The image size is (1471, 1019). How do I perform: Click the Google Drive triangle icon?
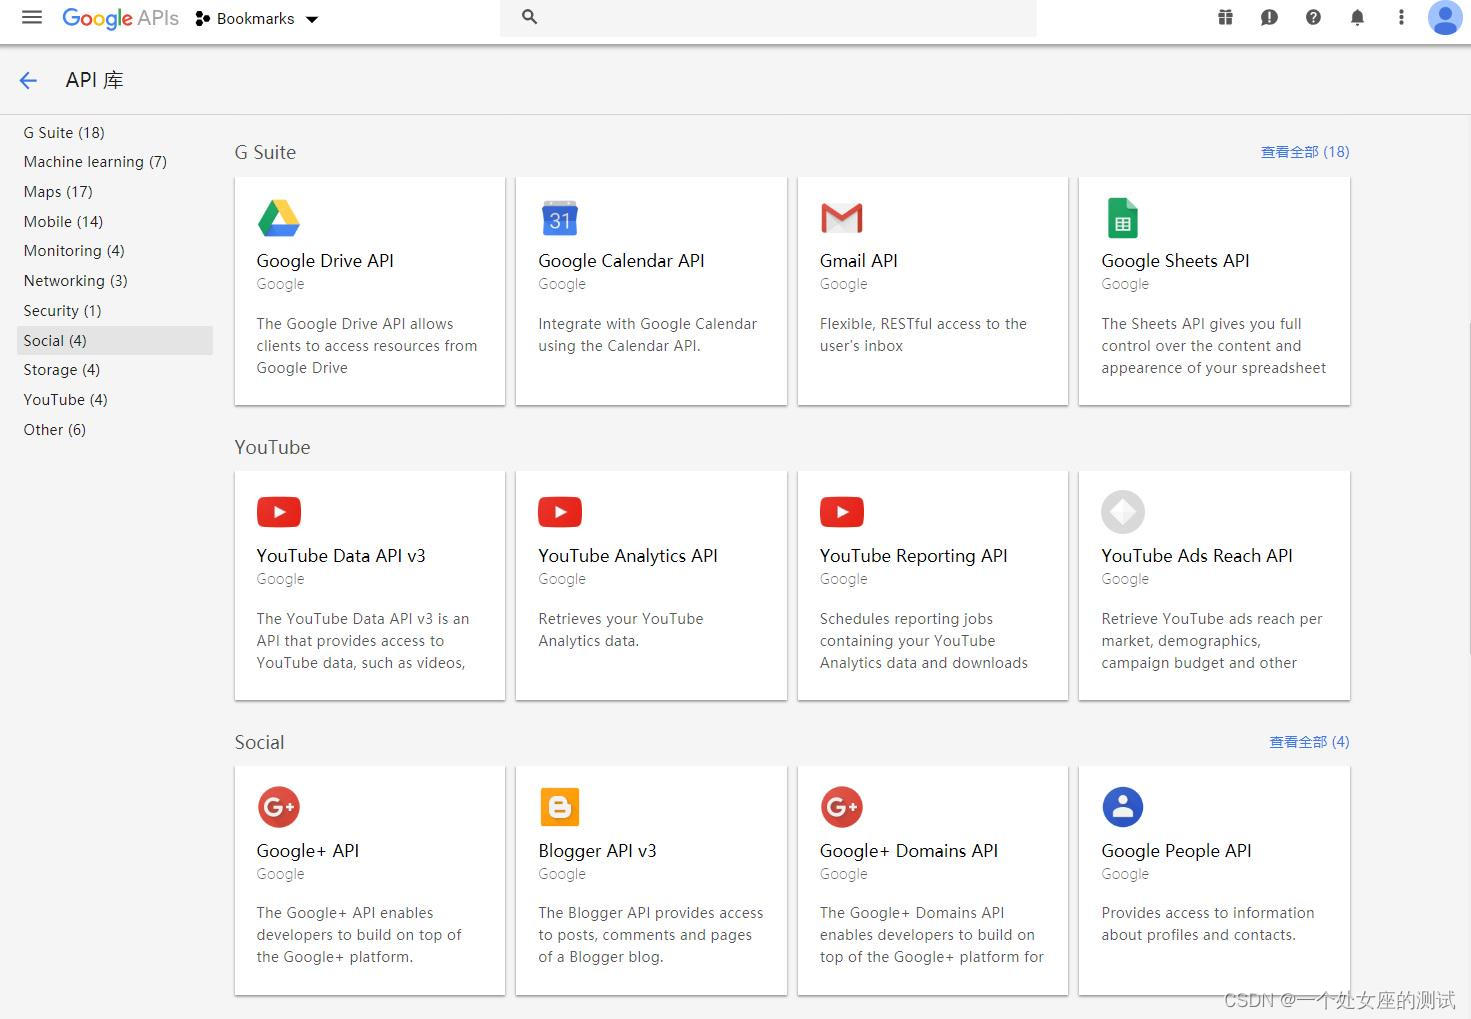(279, 218)
